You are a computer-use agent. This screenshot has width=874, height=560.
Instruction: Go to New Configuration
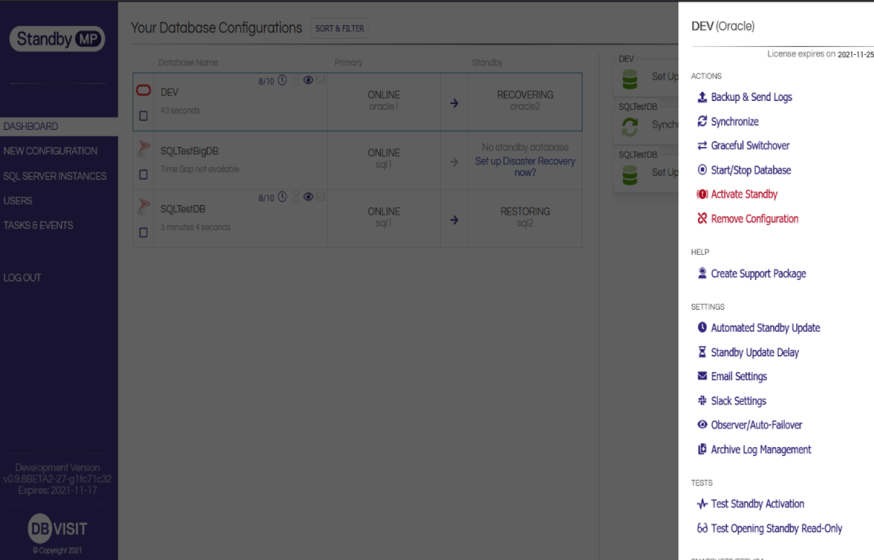tap(50, 151)
